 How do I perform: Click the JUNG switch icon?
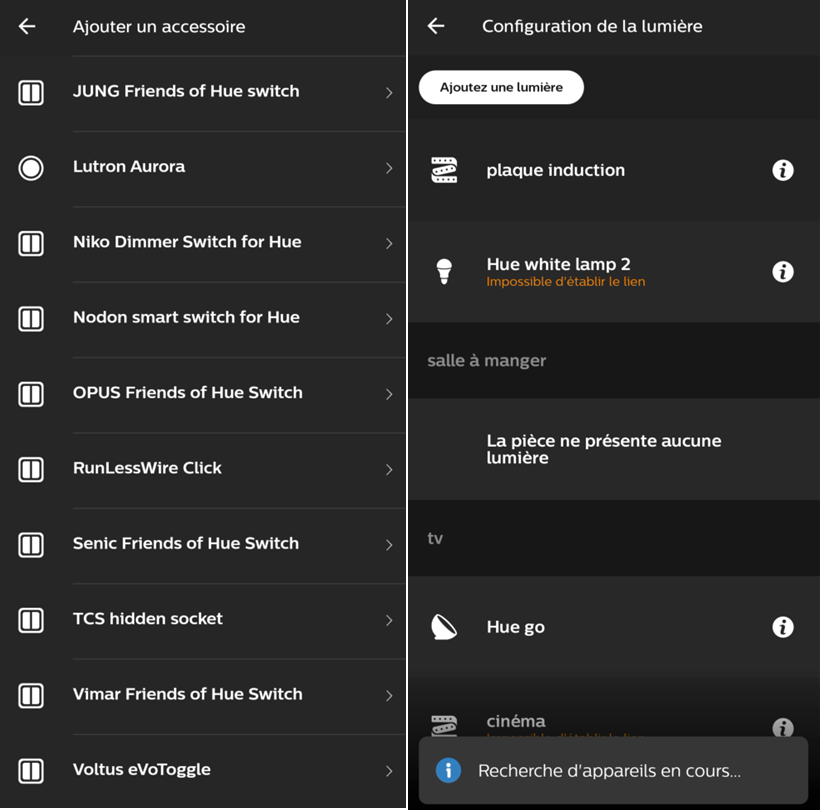tap(31, 93)
